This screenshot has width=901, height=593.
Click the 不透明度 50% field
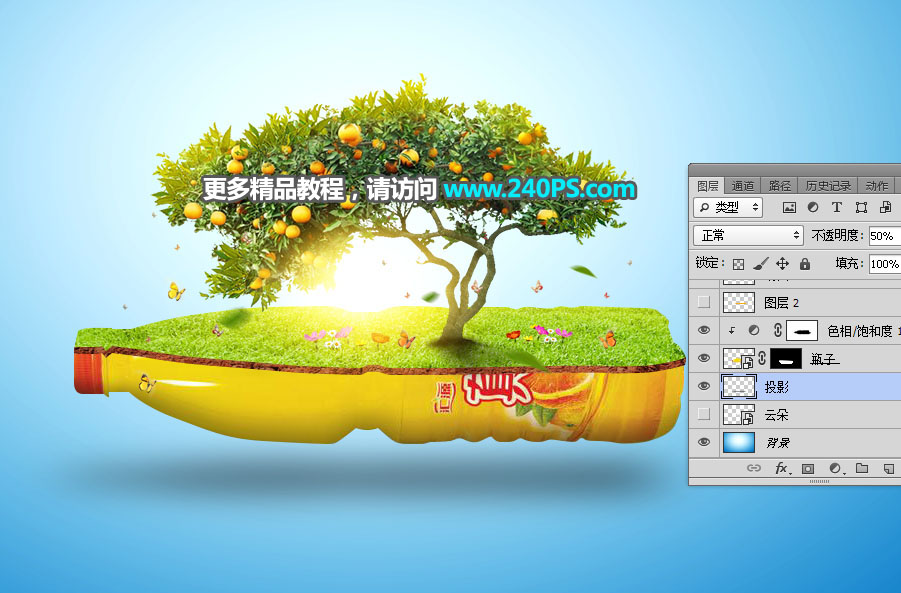(x=884, y=236)
